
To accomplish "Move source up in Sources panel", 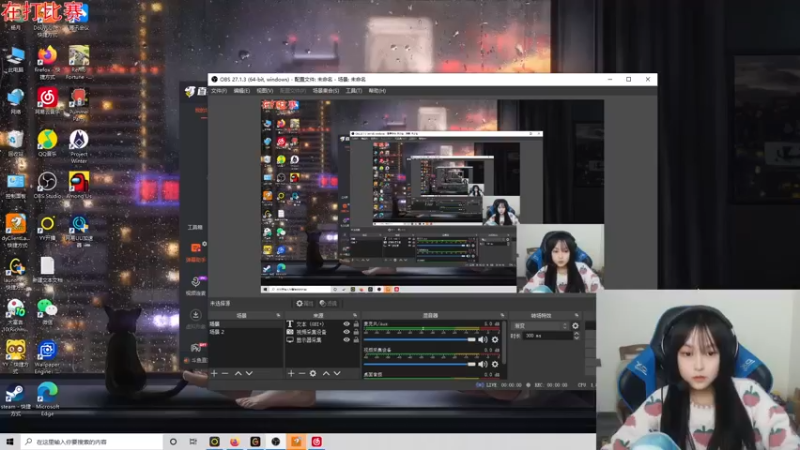I will pos(326,373).
